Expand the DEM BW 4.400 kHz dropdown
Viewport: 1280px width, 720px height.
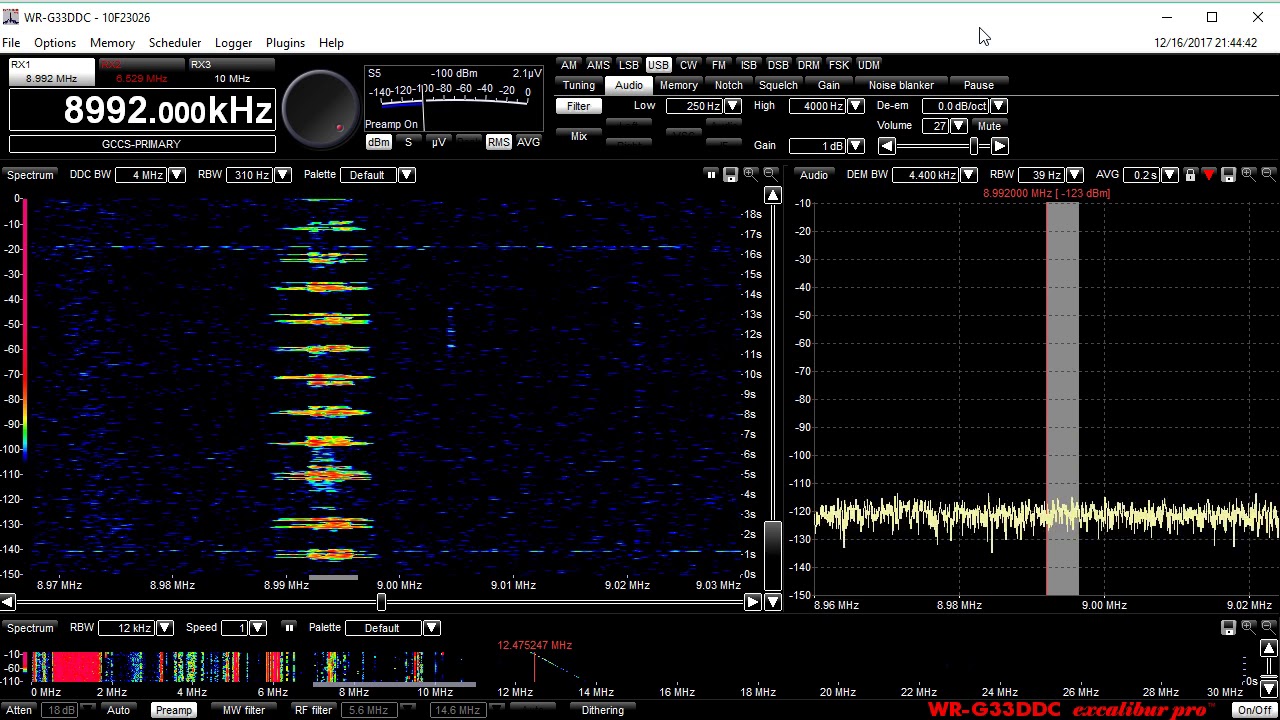click(x=968, y=175)
